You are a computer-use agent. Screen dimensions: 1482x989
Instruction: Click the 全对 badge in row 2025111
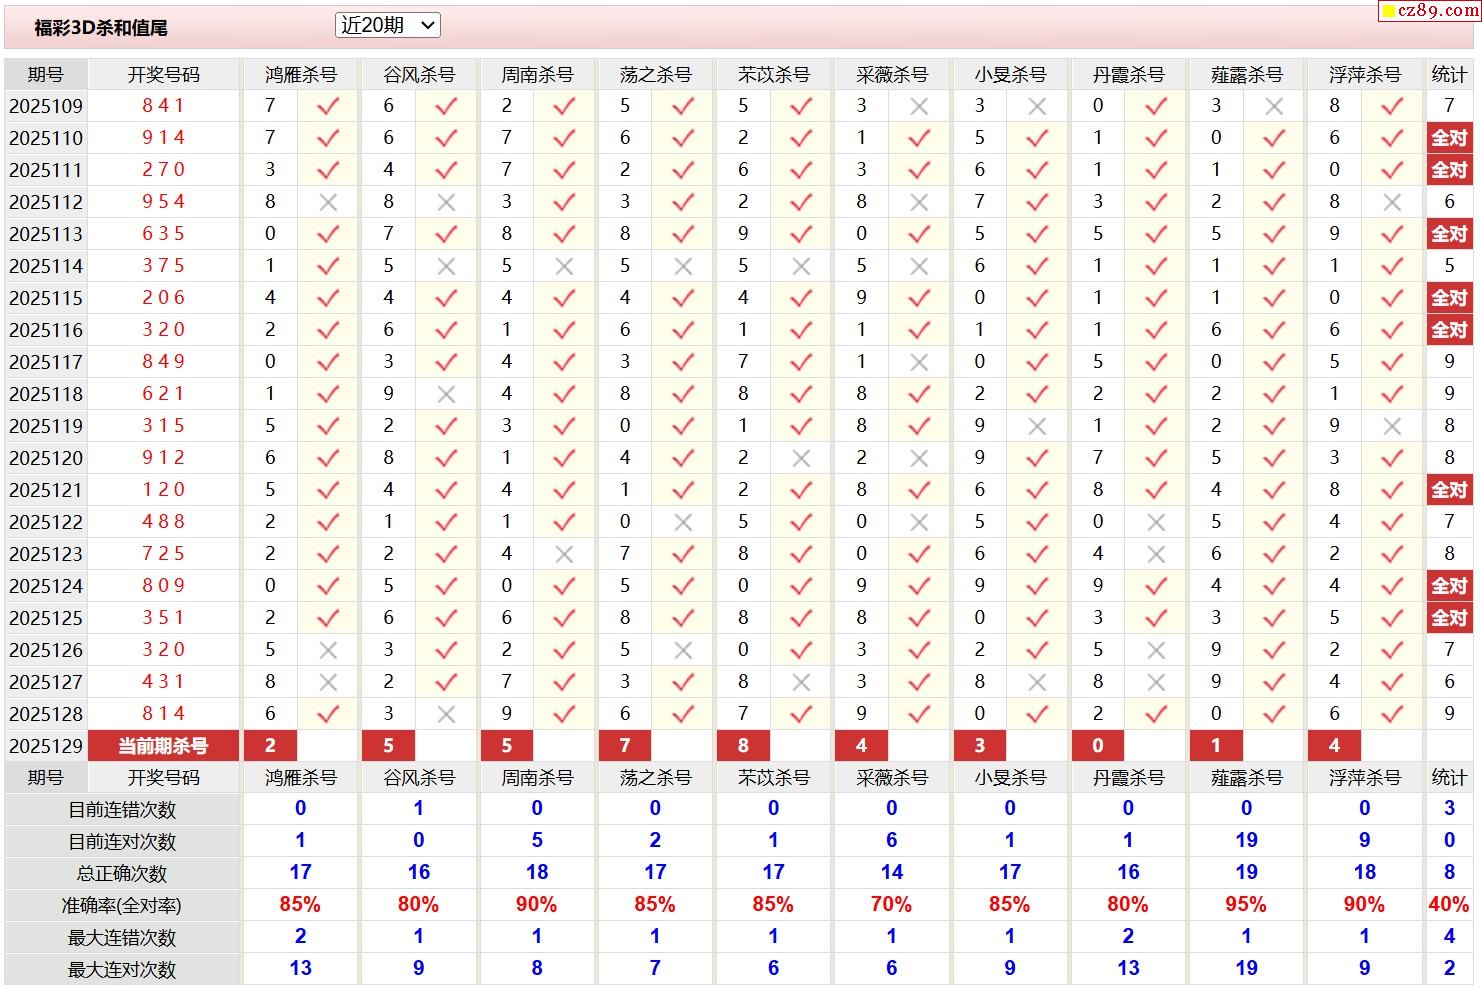pyautogui.click(x=1449, y=170)
